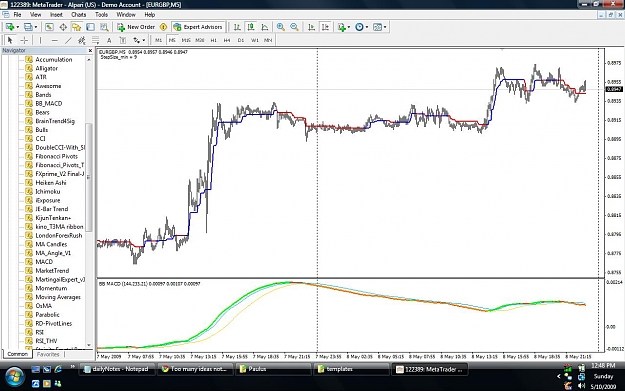Open the Help menu
The image size is (625, 391).
click(149, 14)
